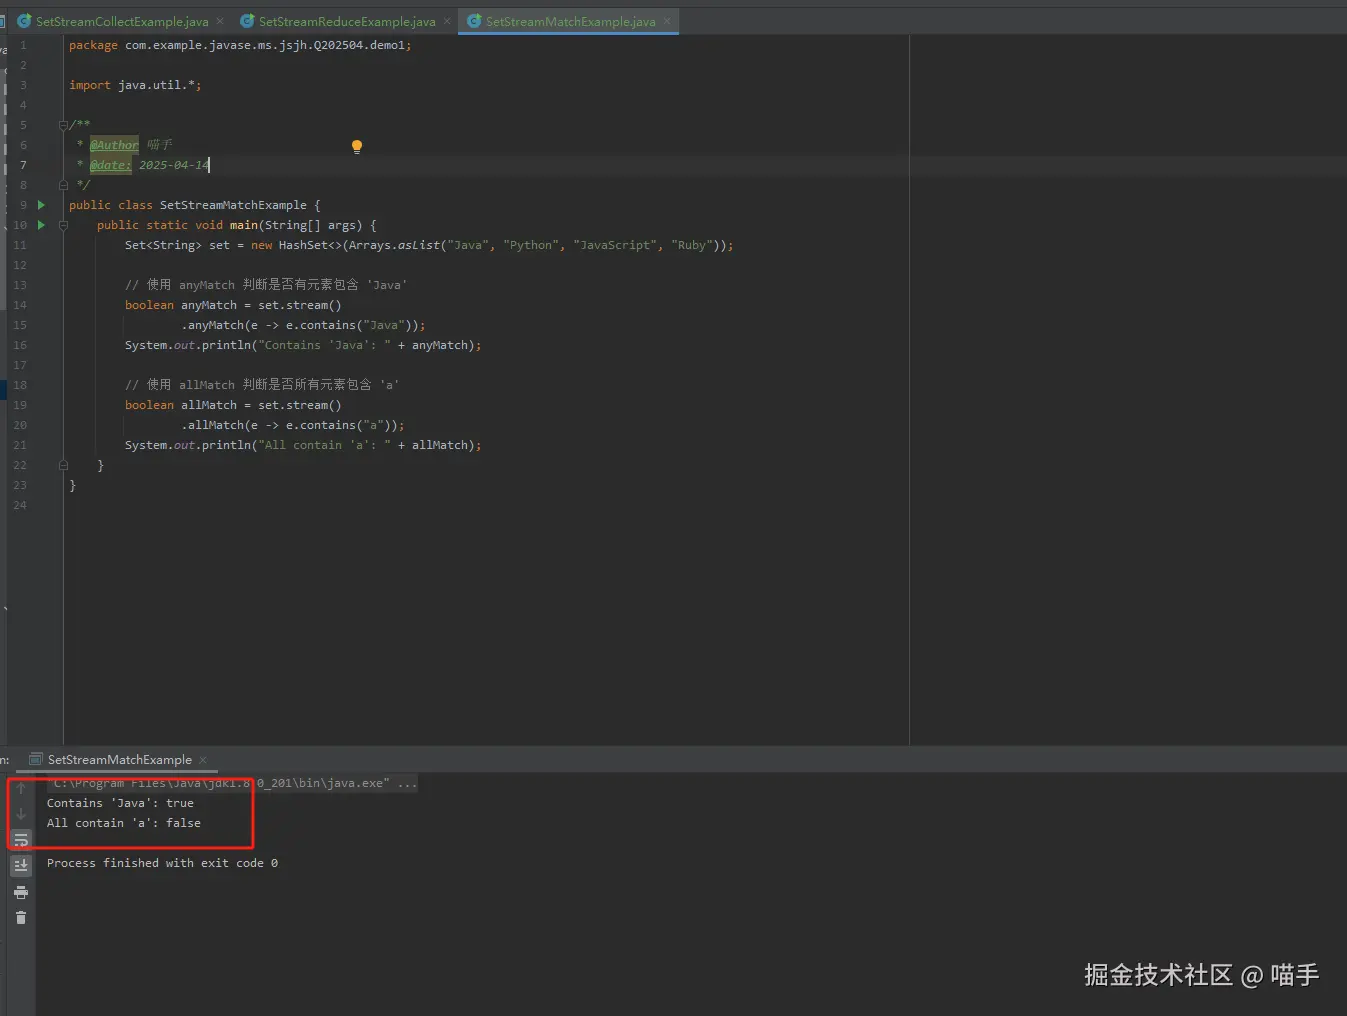The image size is (1347, 1016).
Task: Click console output "All contain 'a': false"
Action: pos(124,823)
